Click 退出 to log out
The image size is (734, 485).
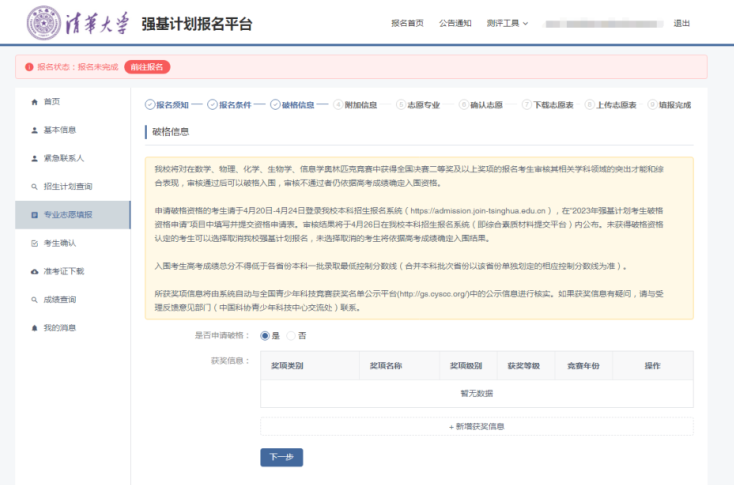tap(682, 23)
